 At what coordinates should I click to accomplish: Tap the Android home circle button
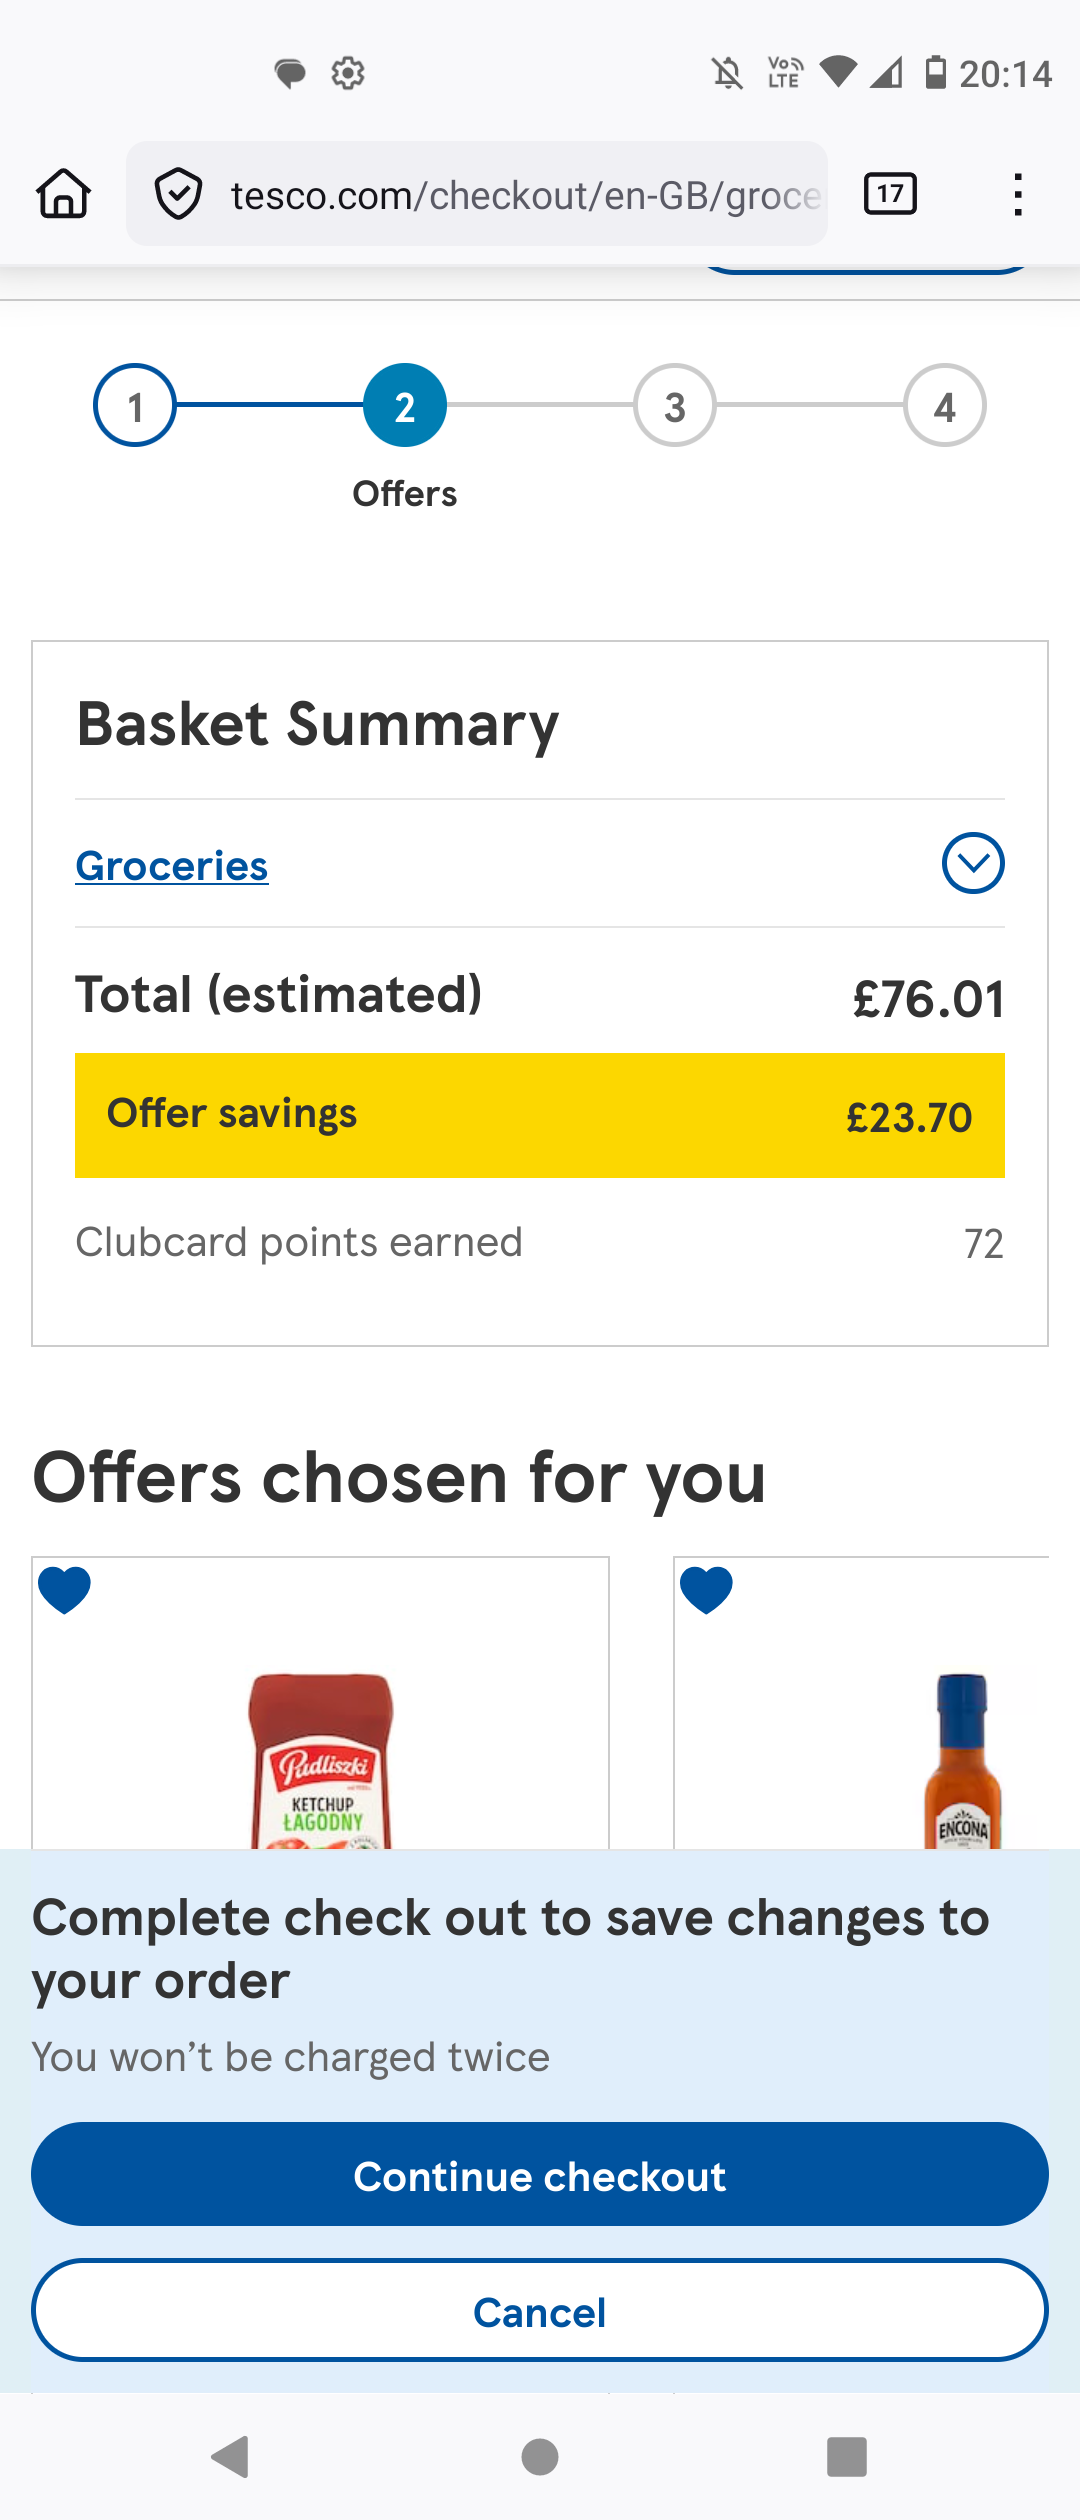pyautogui.click(x=540, y=2456)
